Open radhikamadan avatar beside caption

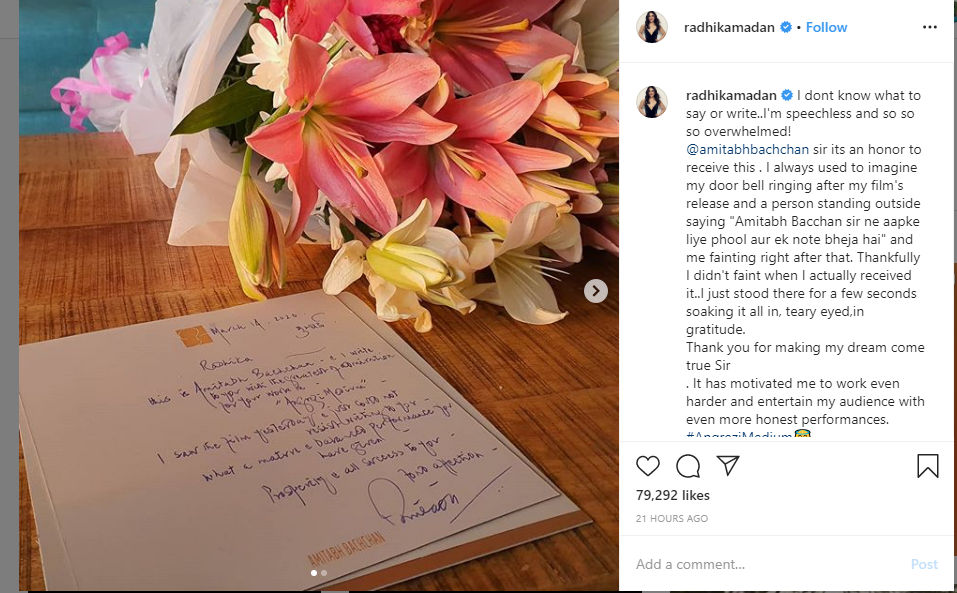pos(651,101)
